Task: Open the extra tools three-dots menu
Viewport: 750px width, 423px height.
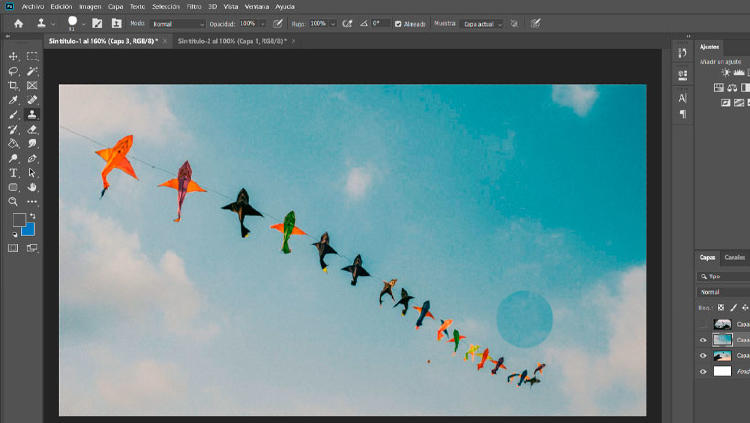Action: tap(32, 201)
